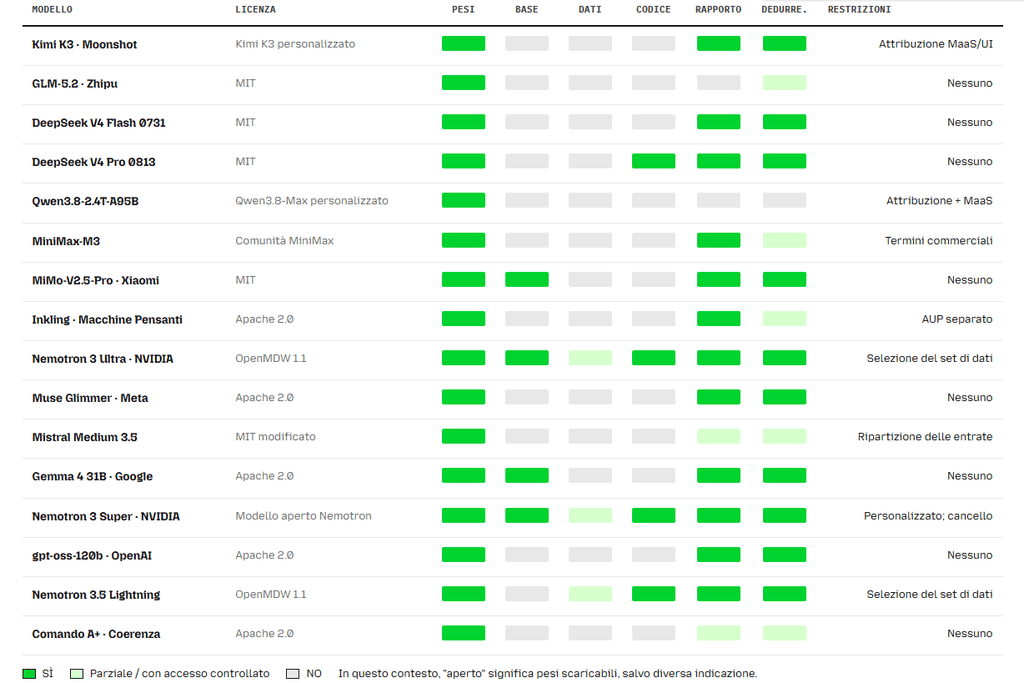Click the light-green DATI cell for Nemotron 3 Ultra
The width and height of the screenshot is (1024, 683).
click(x=590, y=358)
